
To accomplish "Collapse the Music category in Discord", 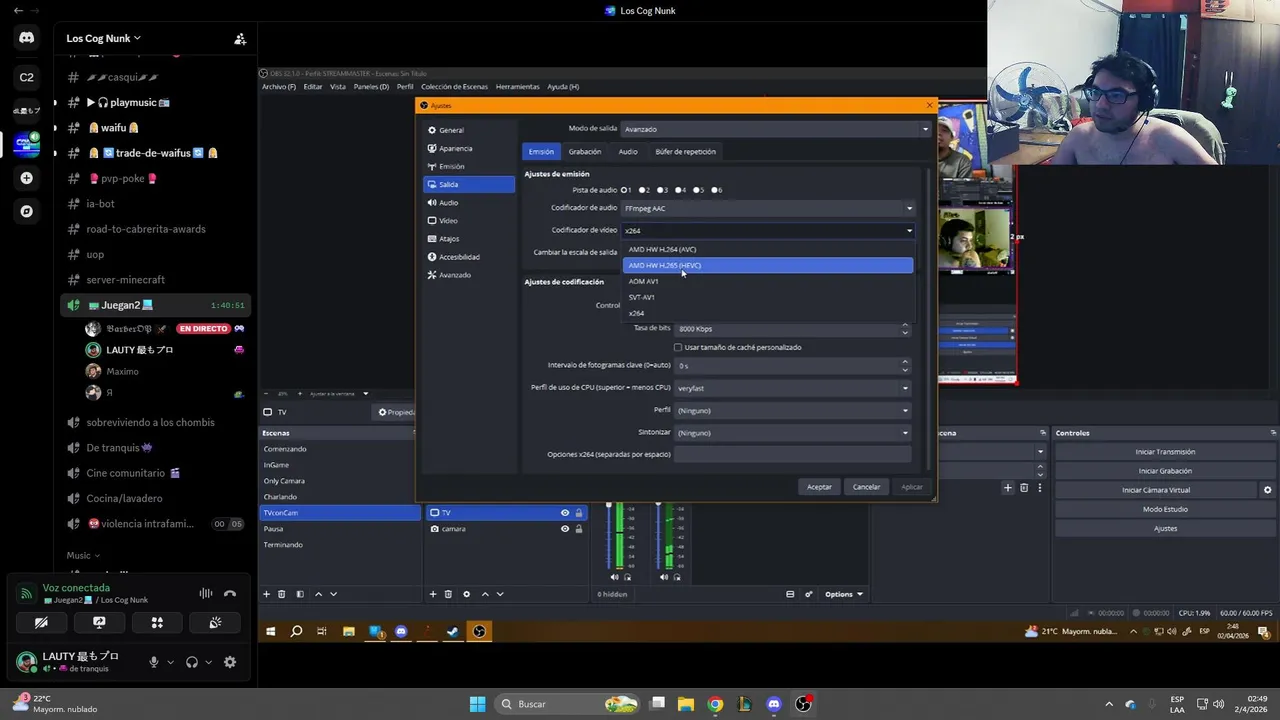I will tap(84, 555).
